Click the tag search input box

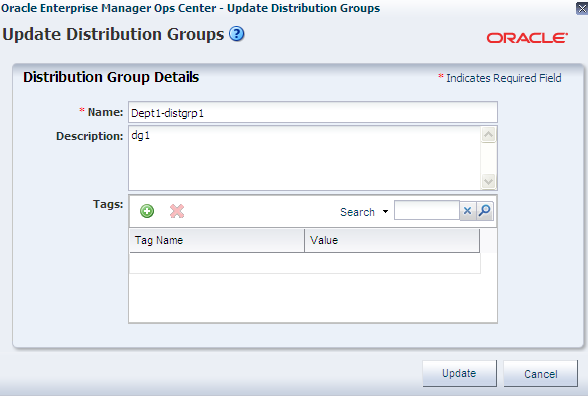tap(427, 210)
